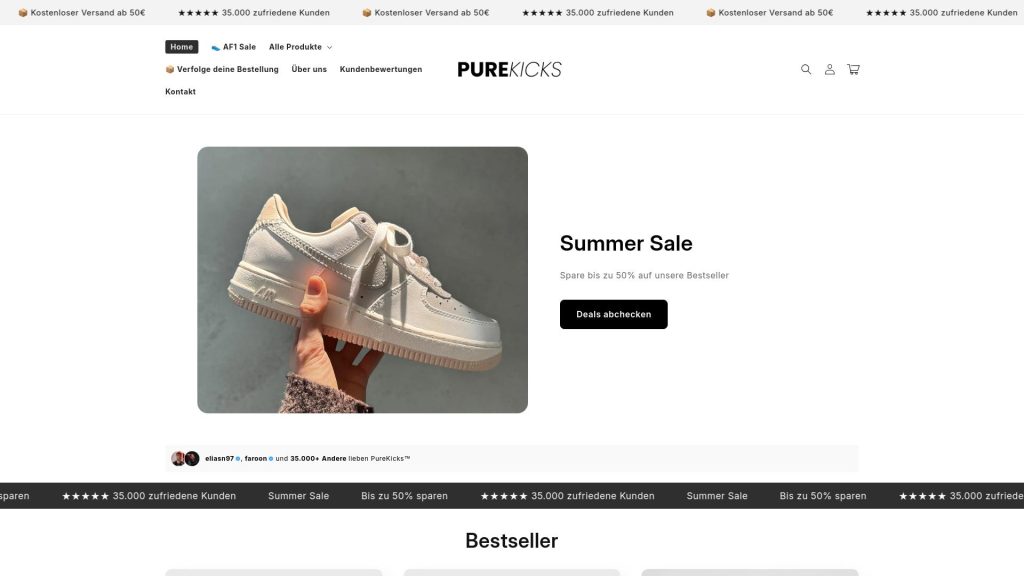Click the Summer Sale sneaker image
Viewport: 1024px width, 576px height.
362,280
